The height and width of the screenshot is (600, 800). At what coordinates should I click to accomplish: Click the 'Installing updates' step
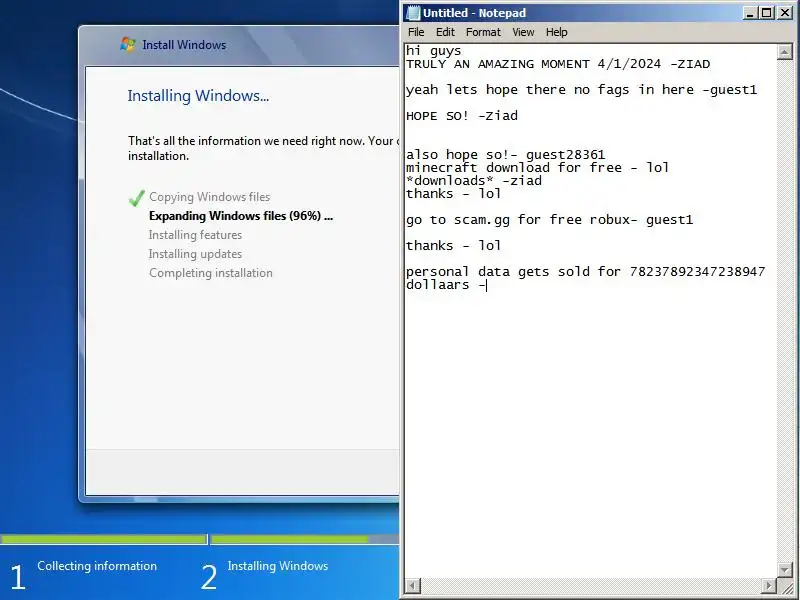195,254
